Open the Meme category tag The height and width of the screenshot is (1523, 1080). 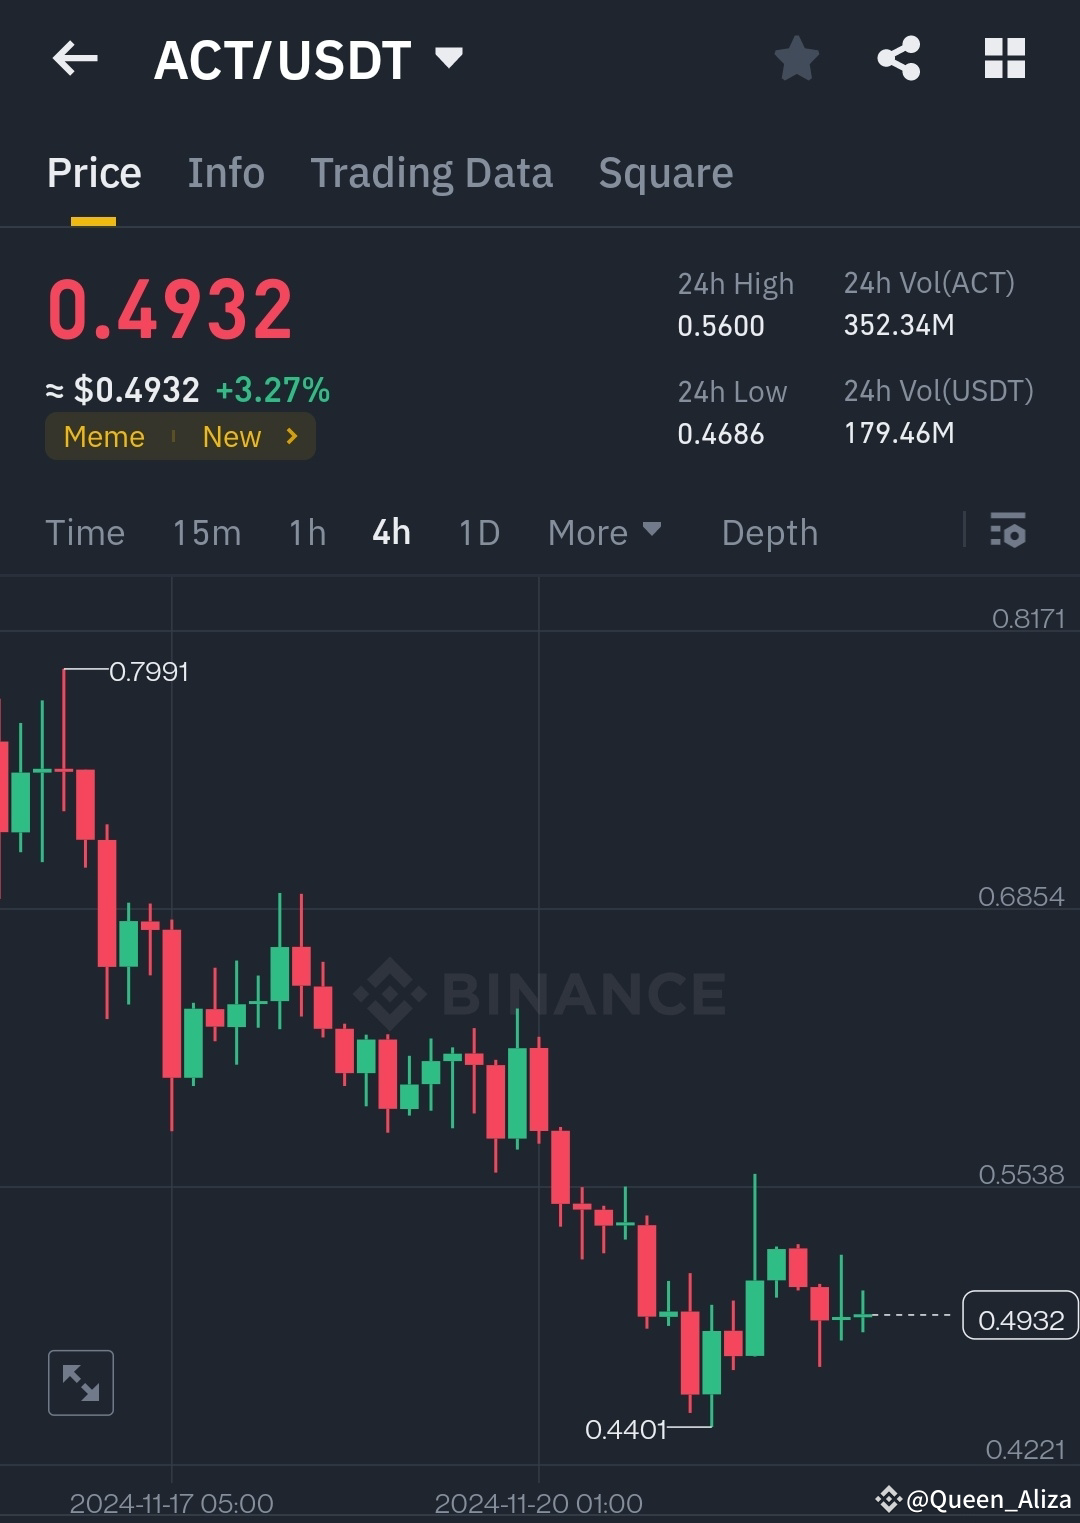103,436
